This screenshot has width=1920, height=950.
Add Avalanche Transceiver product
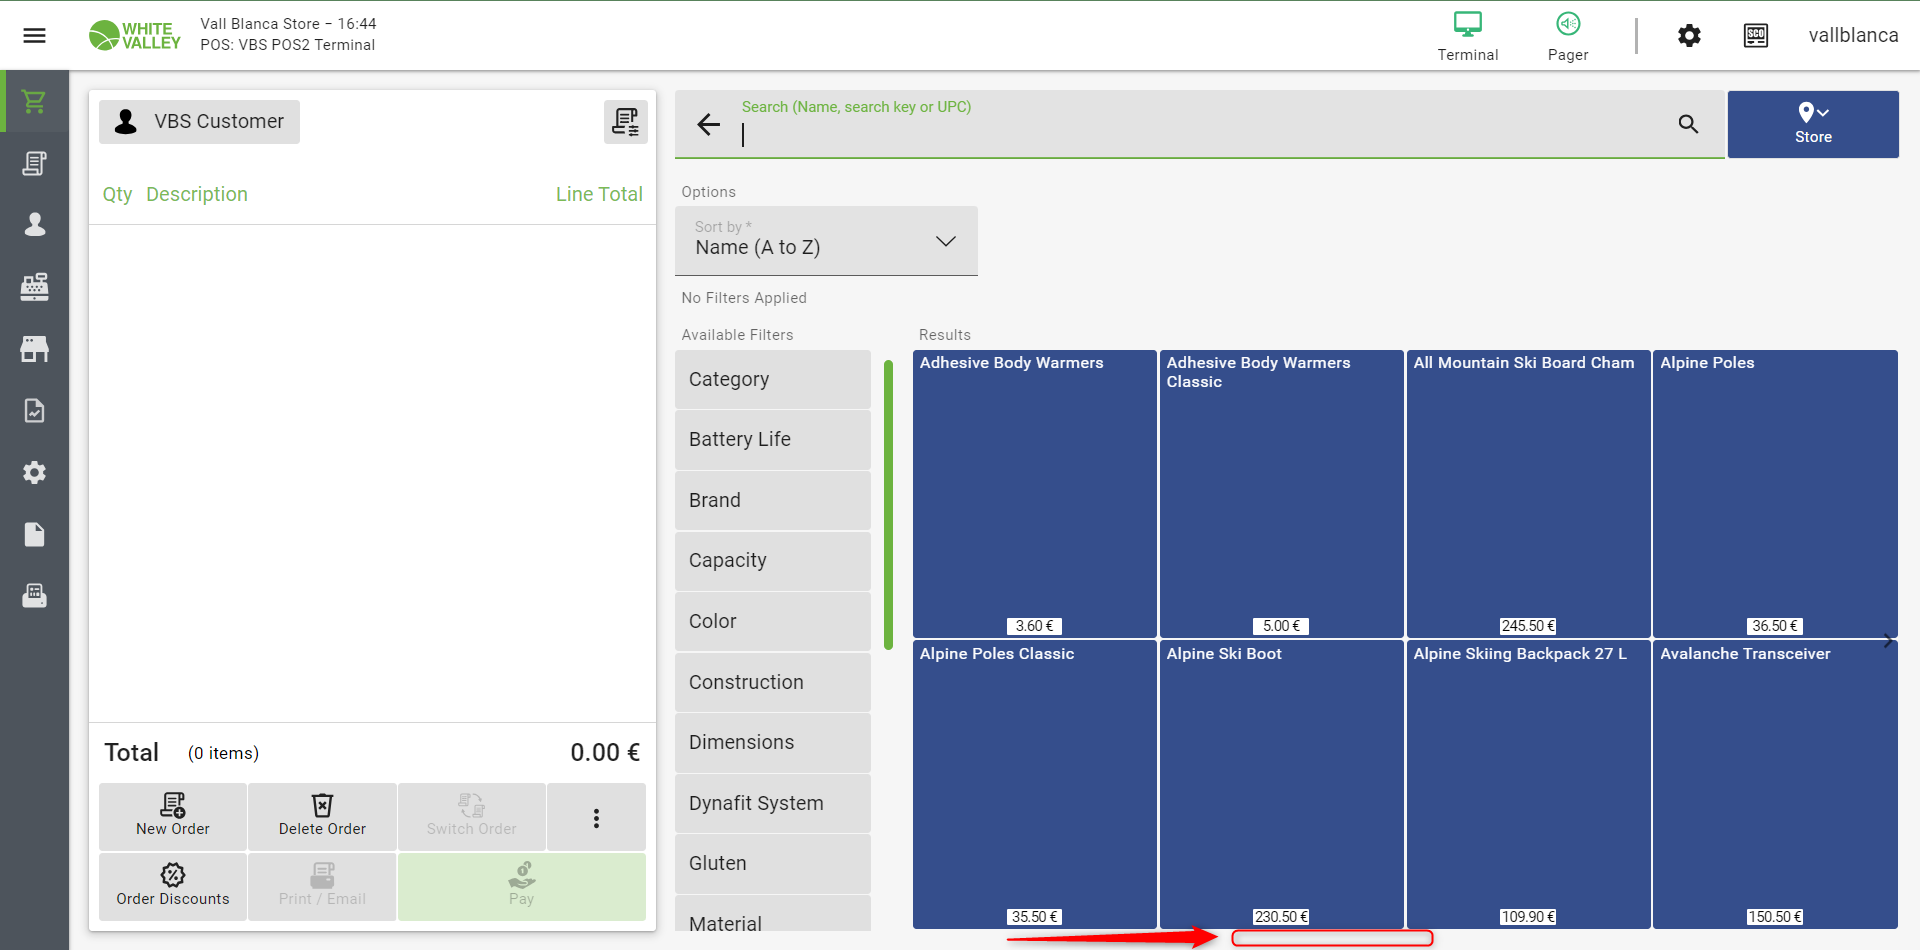pyautogui.click(x=1775, y=785)
